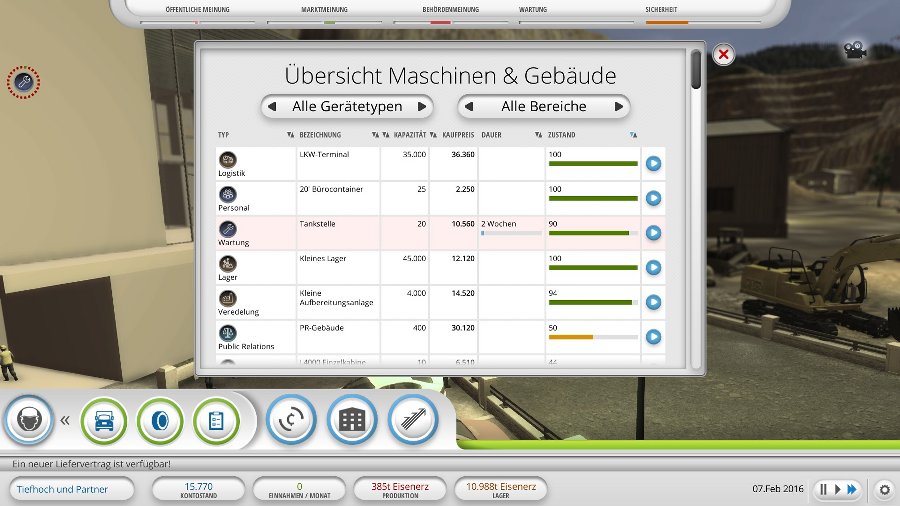Sort the table by Zustand column
Screen dimensions: 900x506
pos(632,135)
